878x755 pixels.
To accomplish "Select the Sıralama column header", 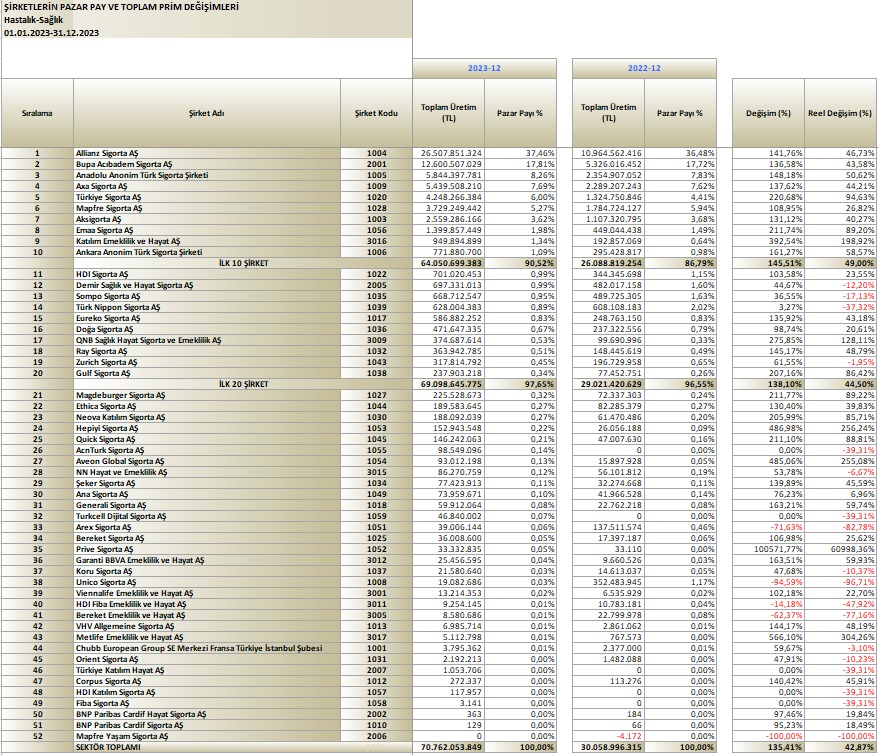I will 37,113.
